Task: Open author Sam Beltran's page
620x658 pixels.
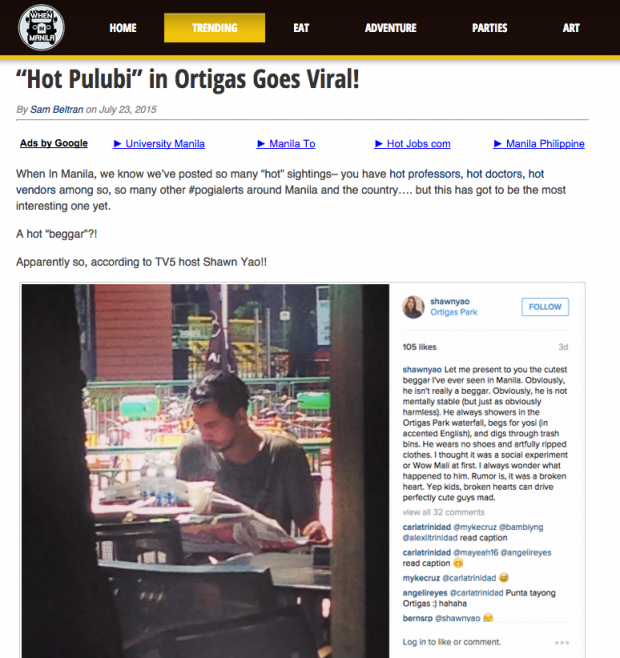Action: coord(57,110)
